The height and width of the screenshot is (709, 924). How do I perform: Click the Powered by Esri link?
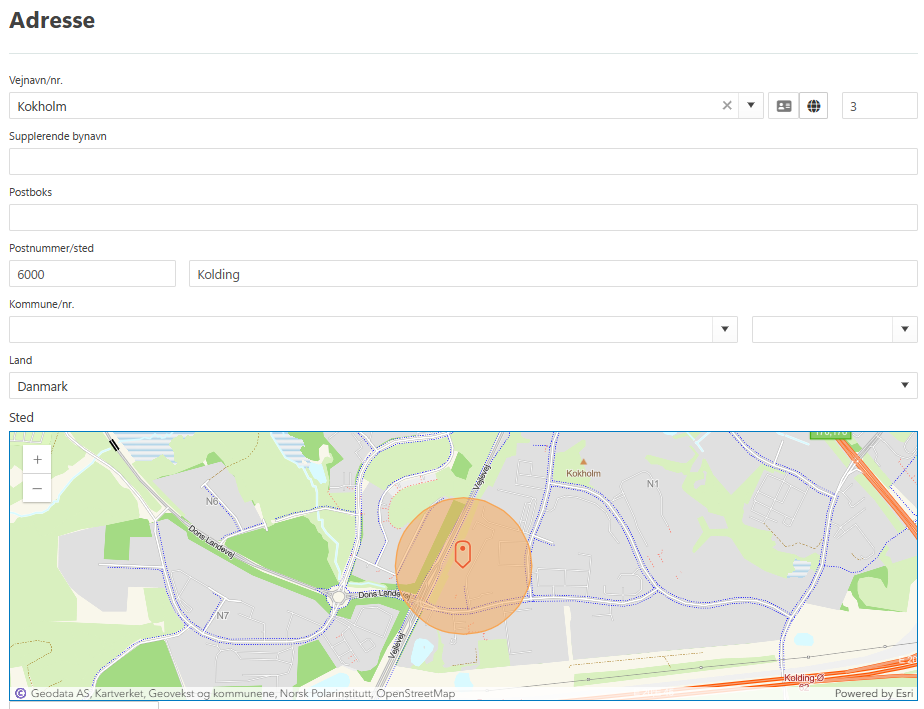pos(874,694)
